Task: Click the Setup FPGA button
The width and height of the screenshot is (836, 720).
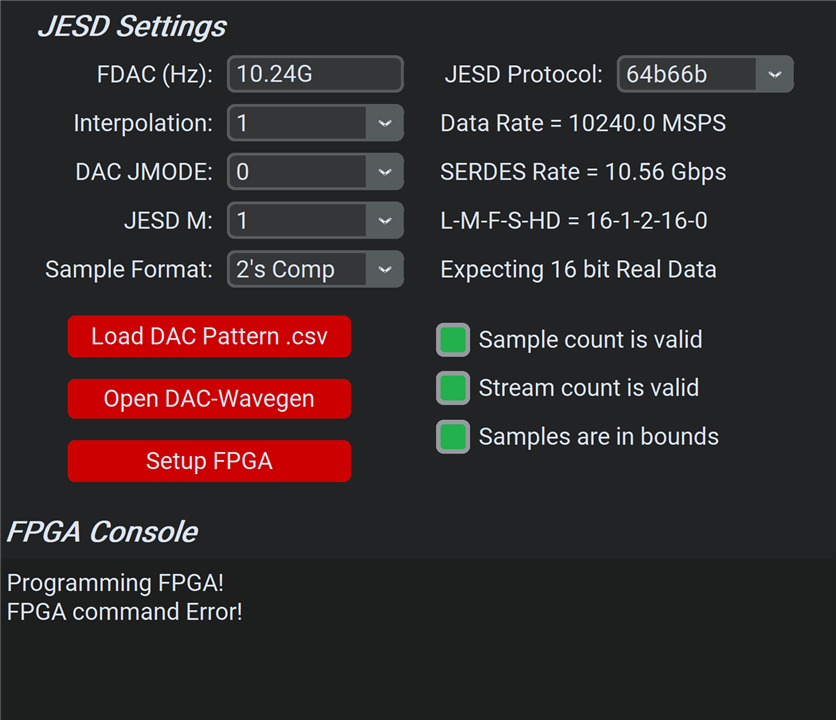Action: coord(209,461)
